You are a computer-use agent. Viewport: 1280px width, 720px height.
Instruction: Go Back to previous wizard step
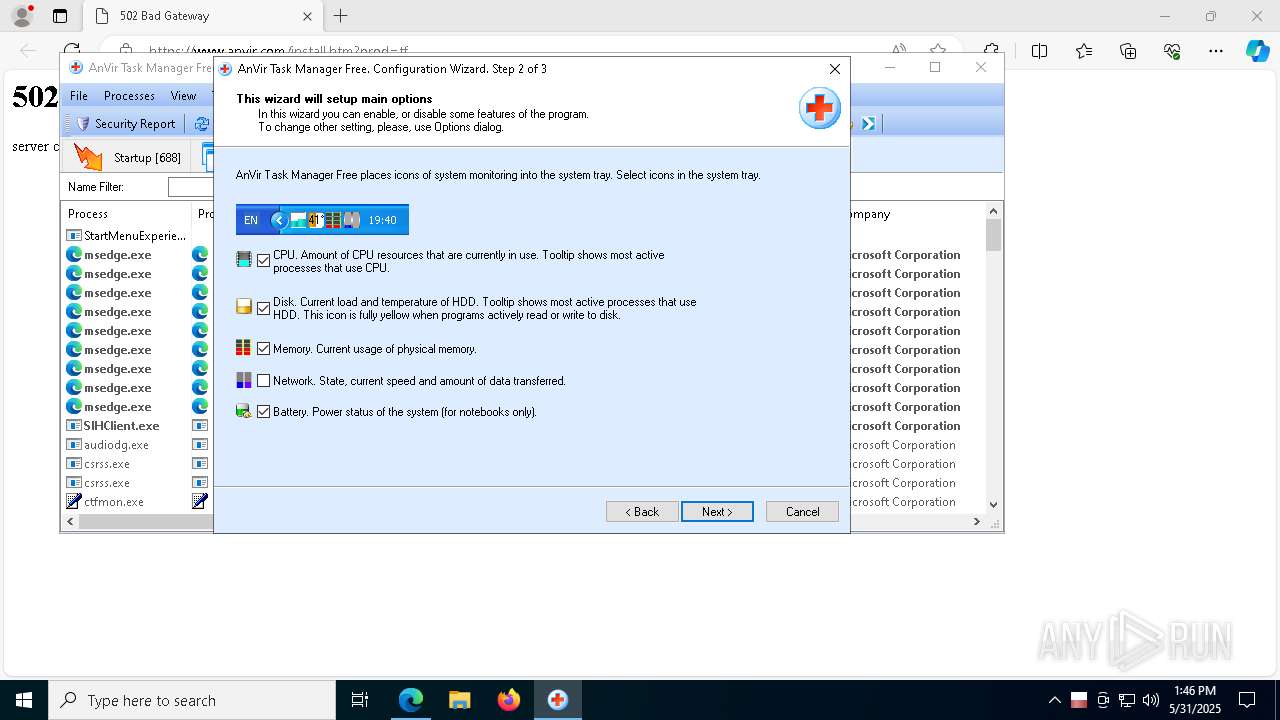642,511
